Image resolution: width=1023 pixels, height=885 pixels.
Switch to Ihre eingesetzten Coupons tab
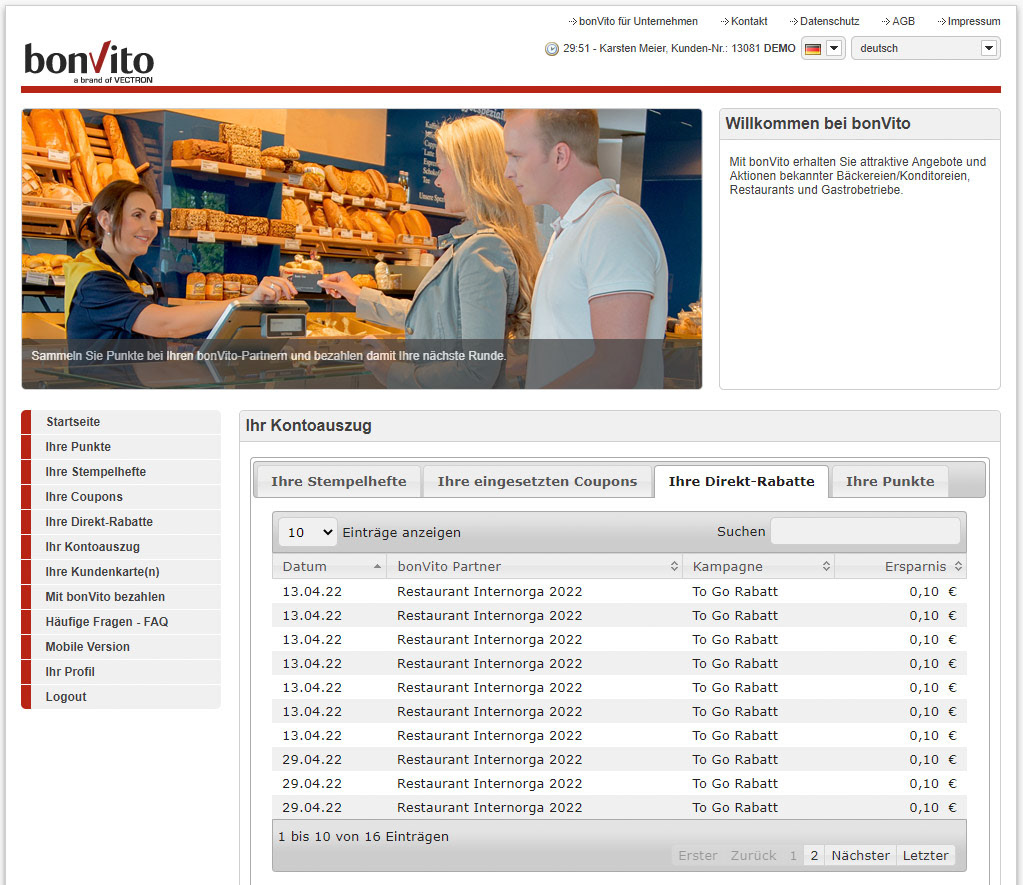click(537, 482)
